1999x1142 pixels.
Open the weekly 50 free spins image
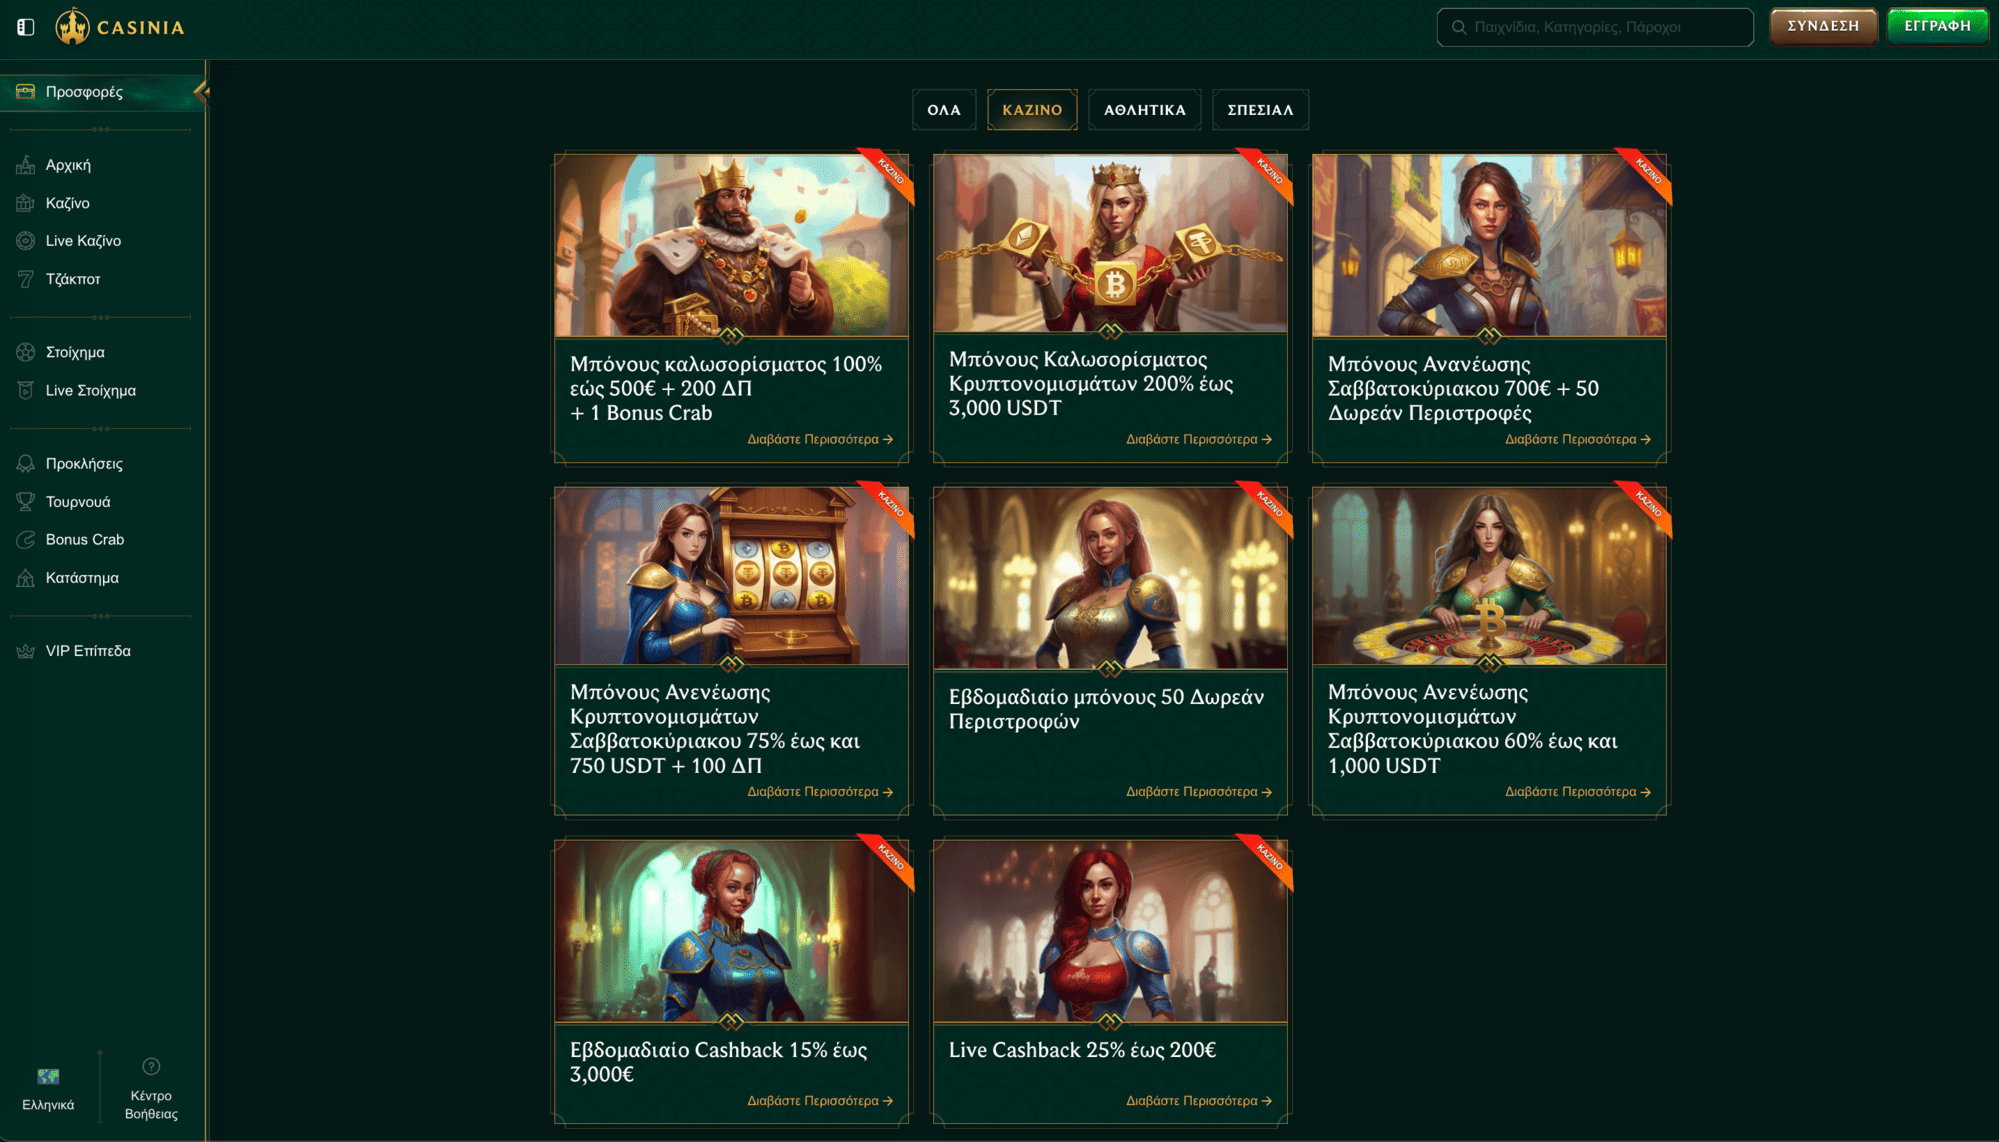tap(1111, 578)
